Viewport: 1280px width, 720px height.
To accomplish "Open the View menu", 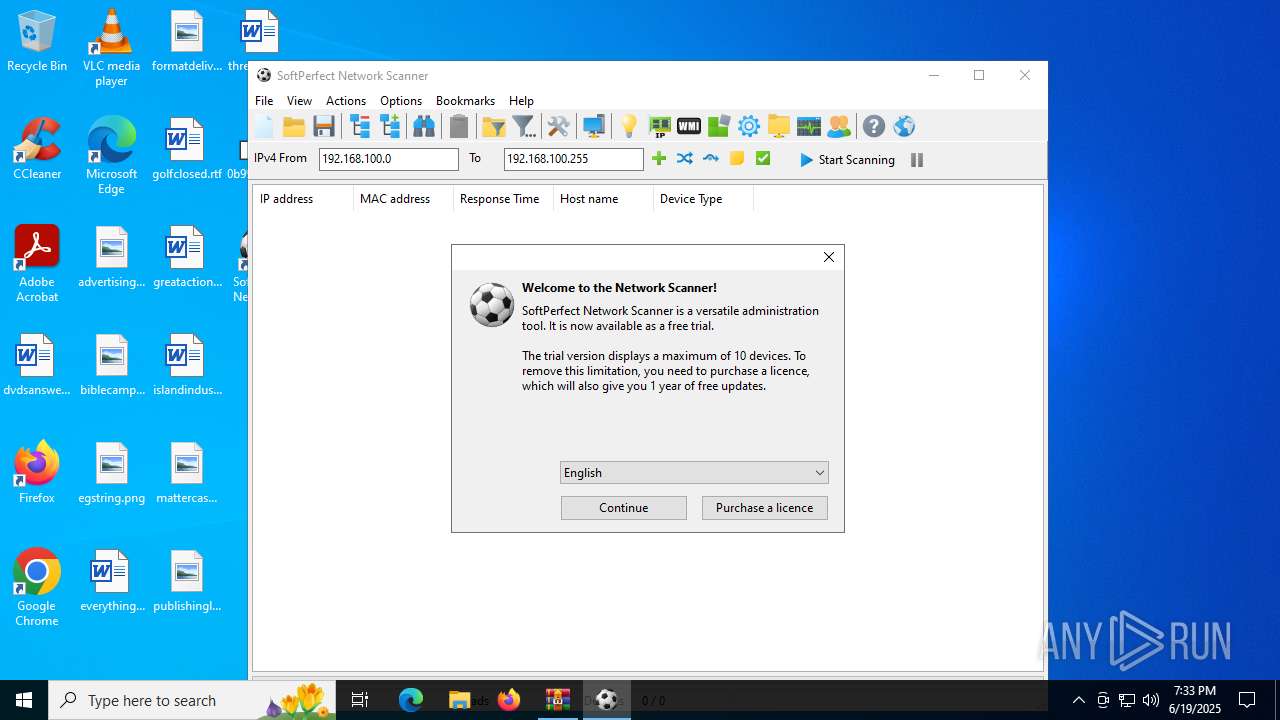I will pos(299,101).
